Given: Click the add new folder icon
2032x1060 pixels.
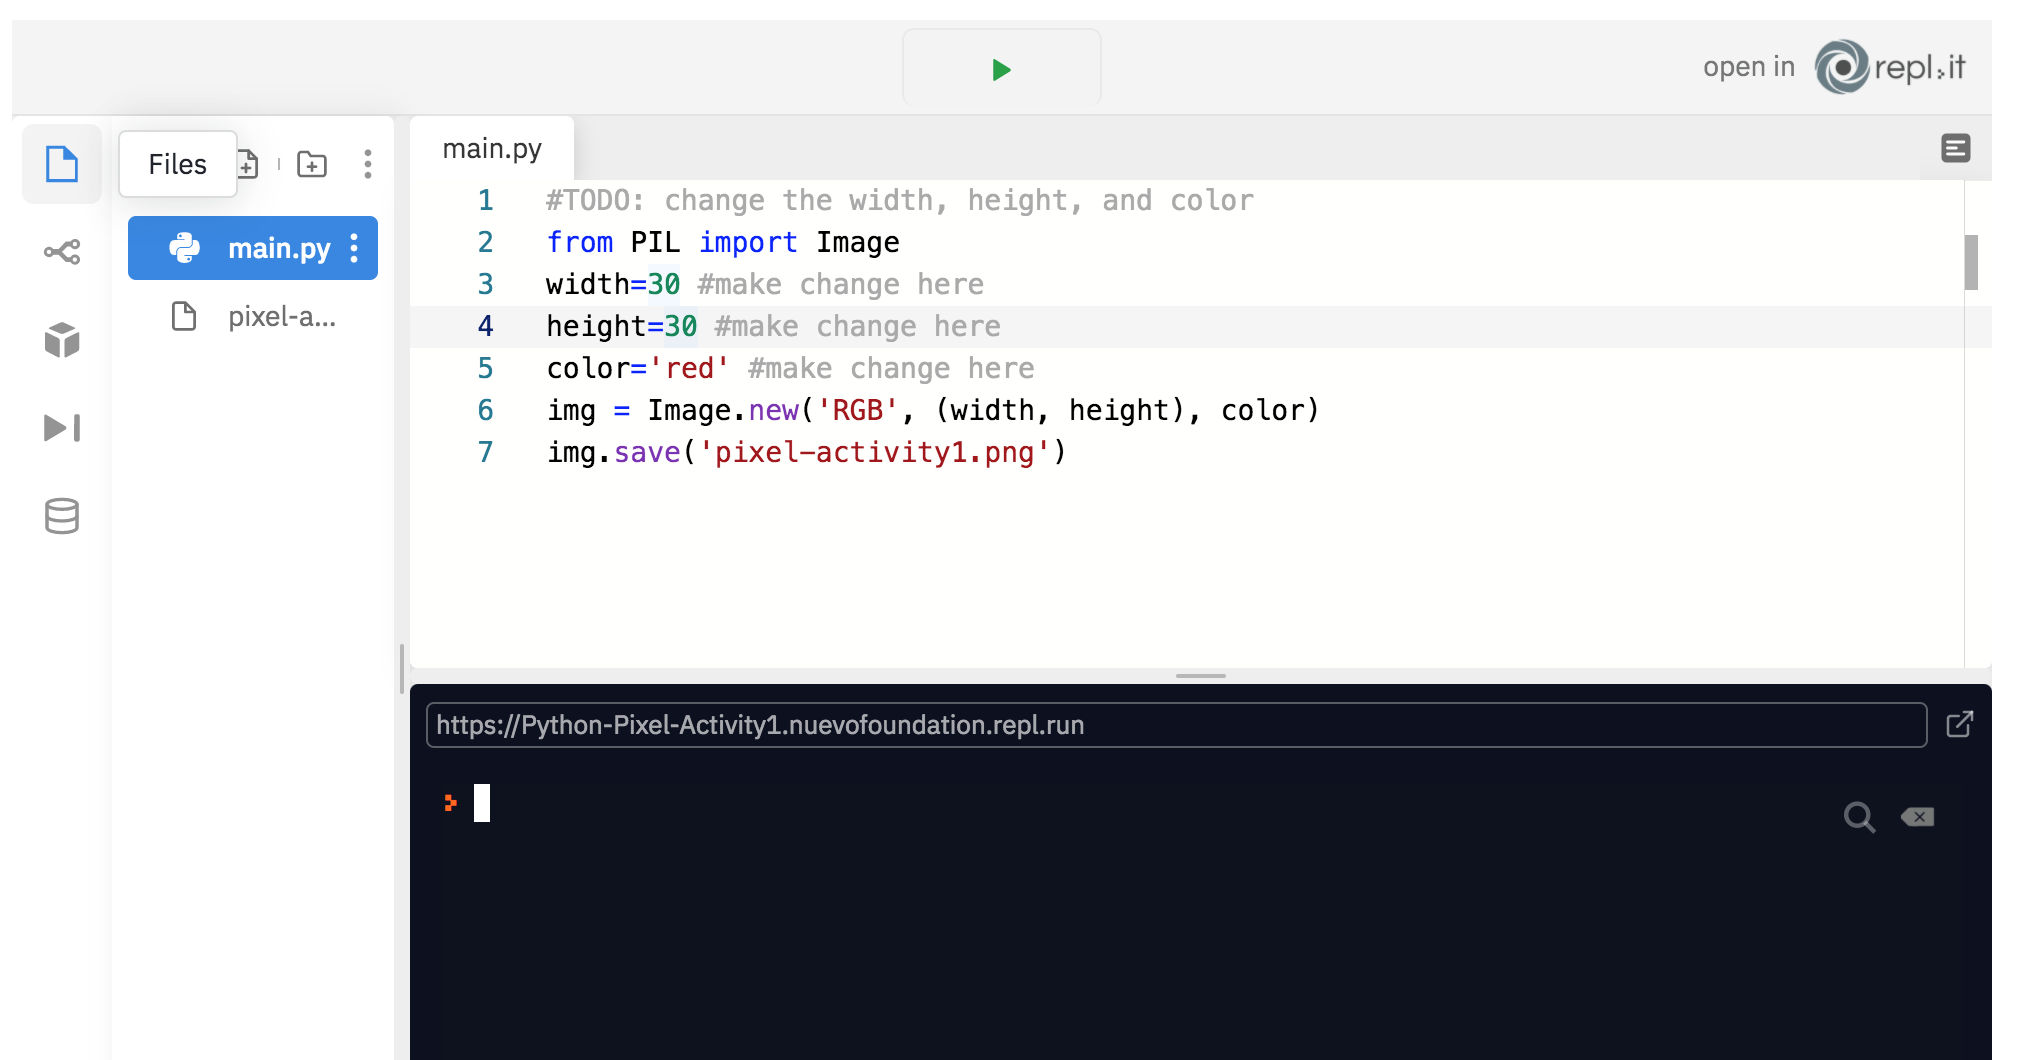Looking at the screenshot, I should pos(312,164).
